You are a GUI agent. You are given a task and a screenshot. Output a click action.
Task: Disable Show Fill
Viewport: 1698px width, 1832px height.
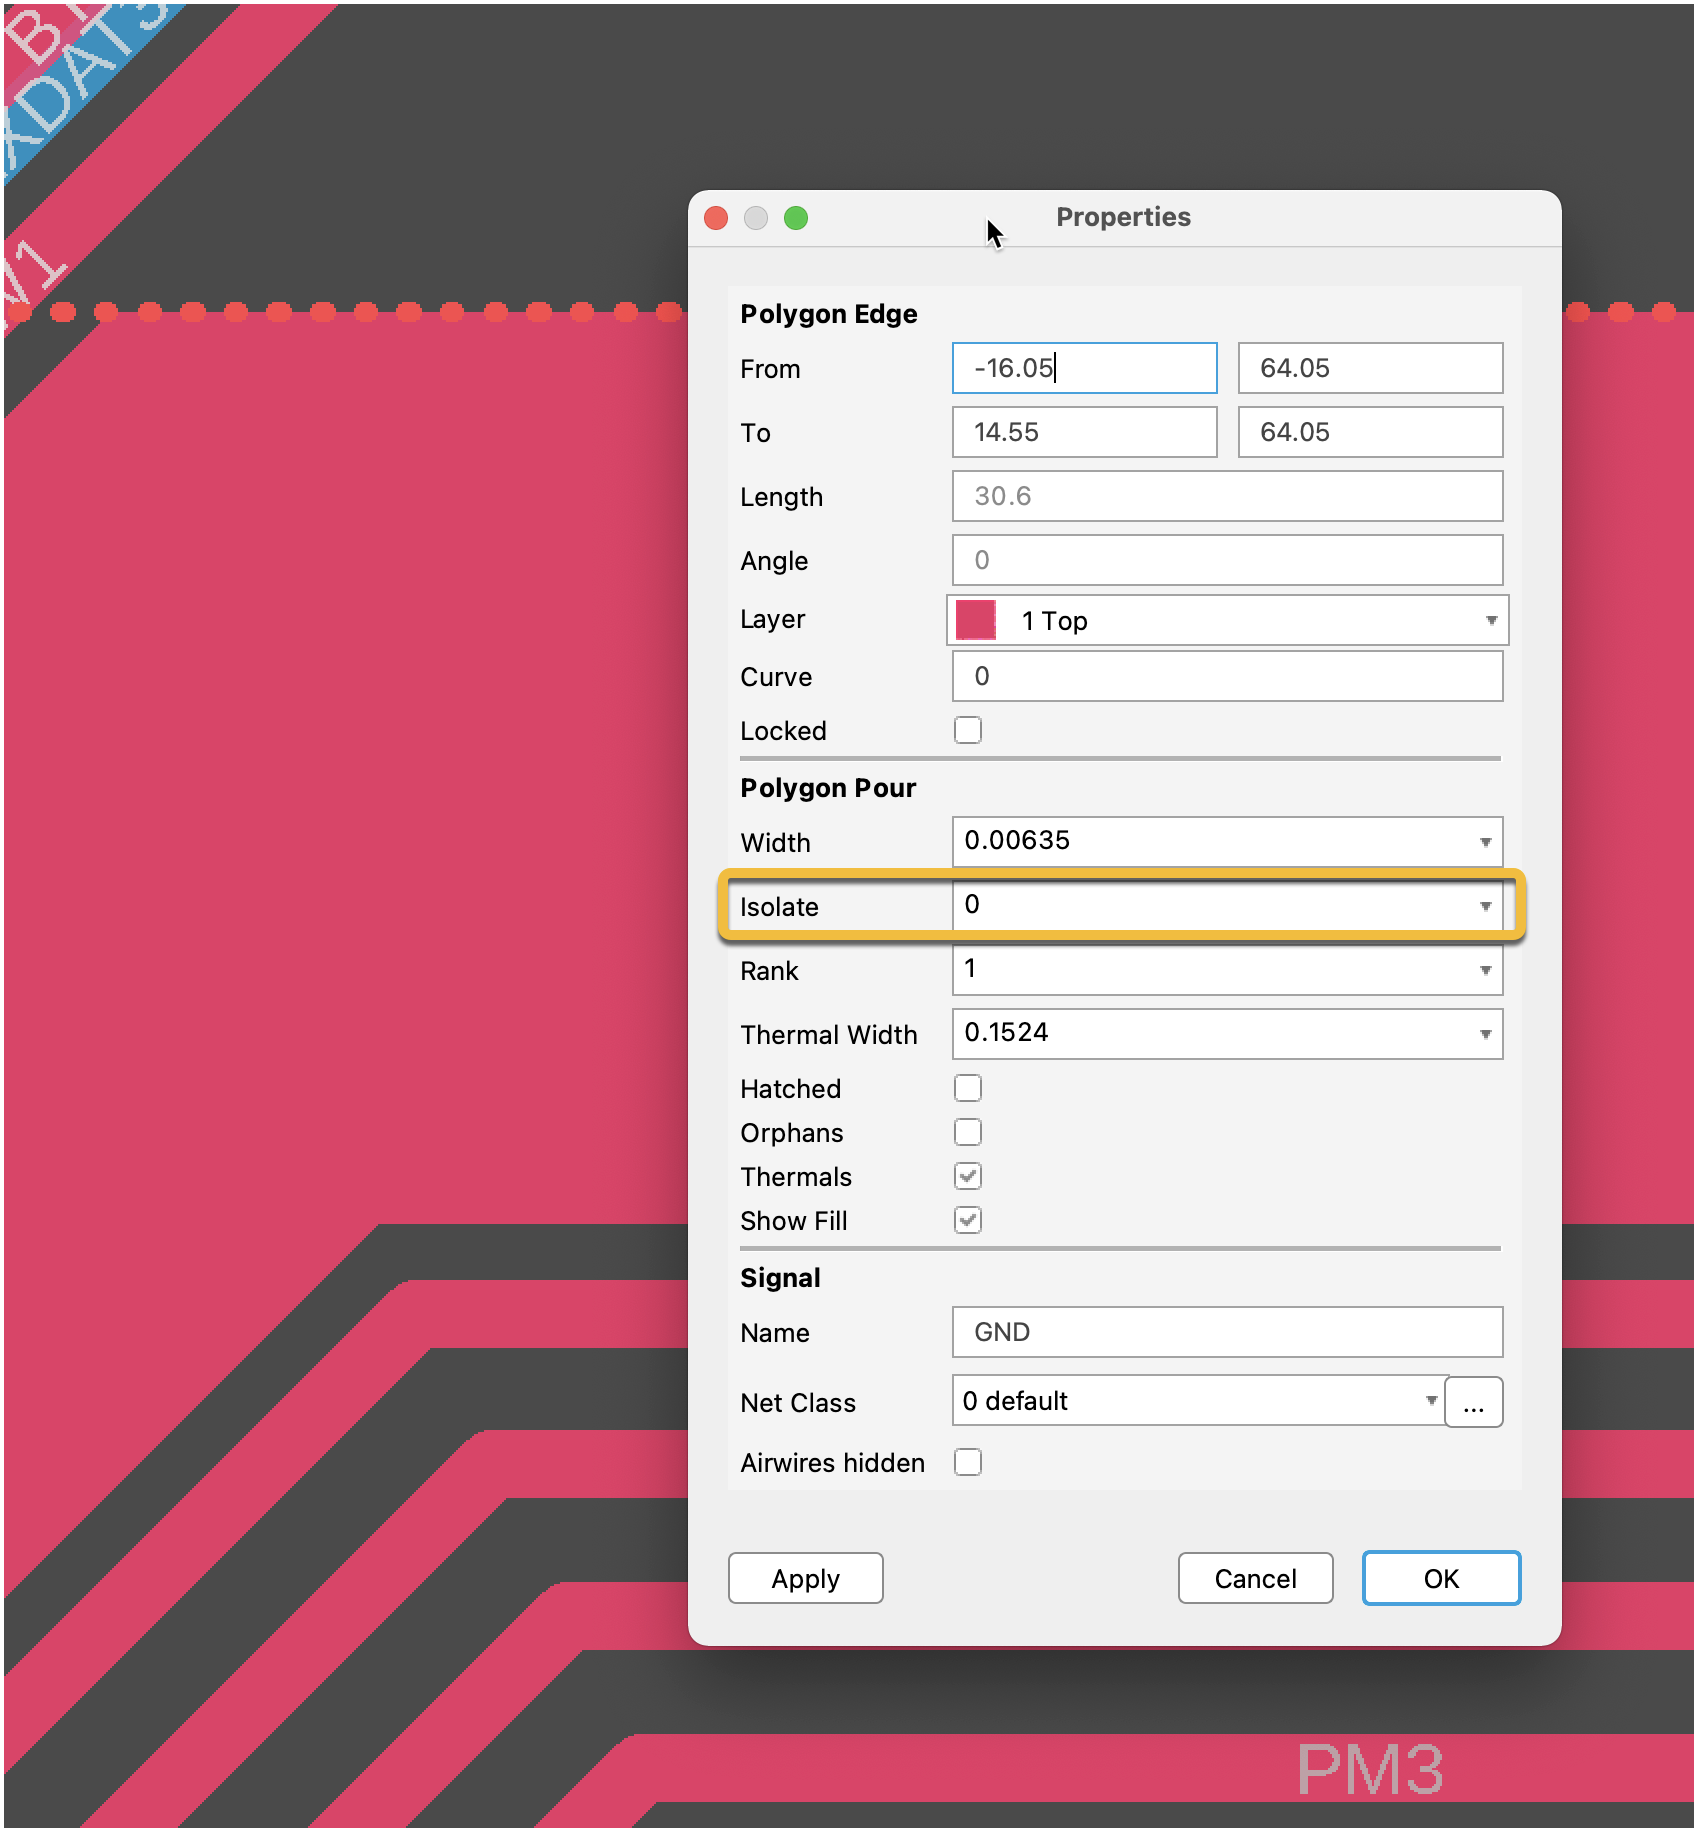967,1219
